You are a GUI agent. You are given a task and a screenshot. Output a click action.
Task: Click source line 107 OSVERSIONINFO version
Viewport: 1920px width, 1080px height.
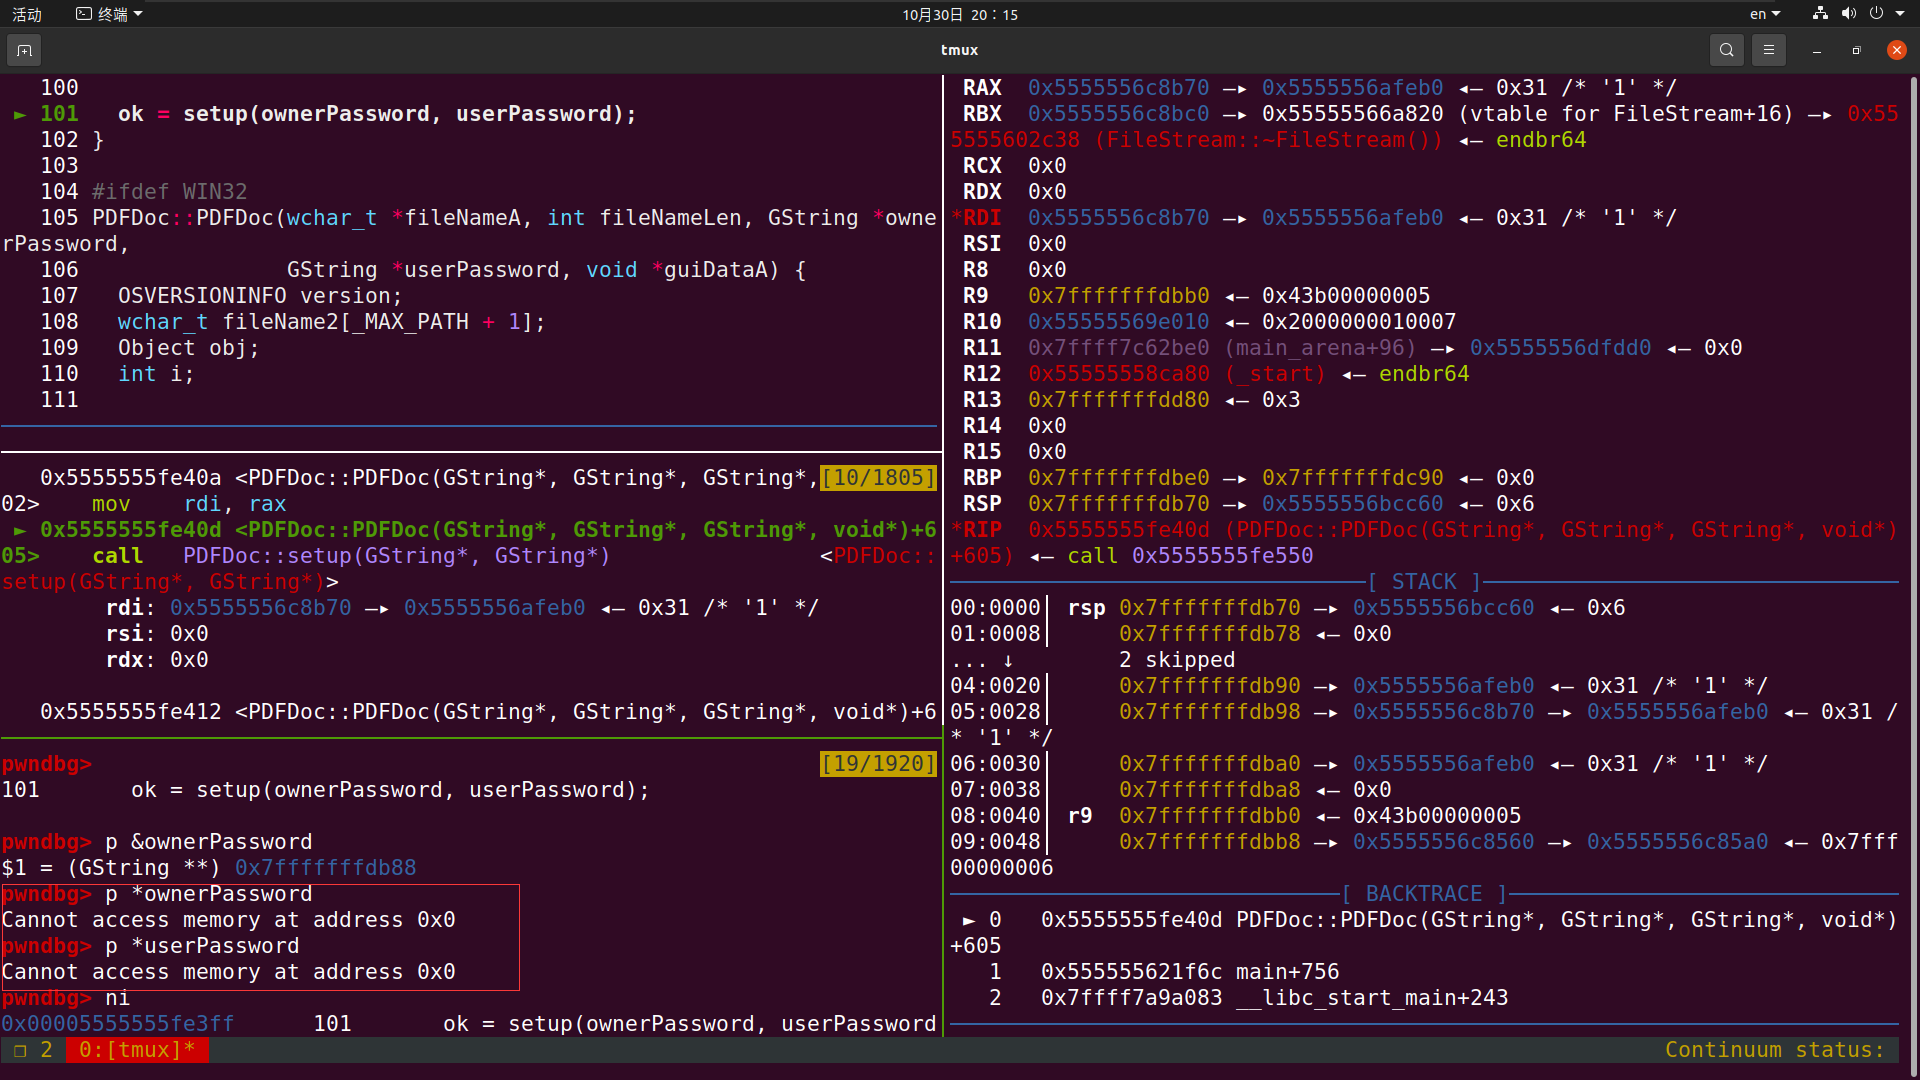[x=260, y=296]
